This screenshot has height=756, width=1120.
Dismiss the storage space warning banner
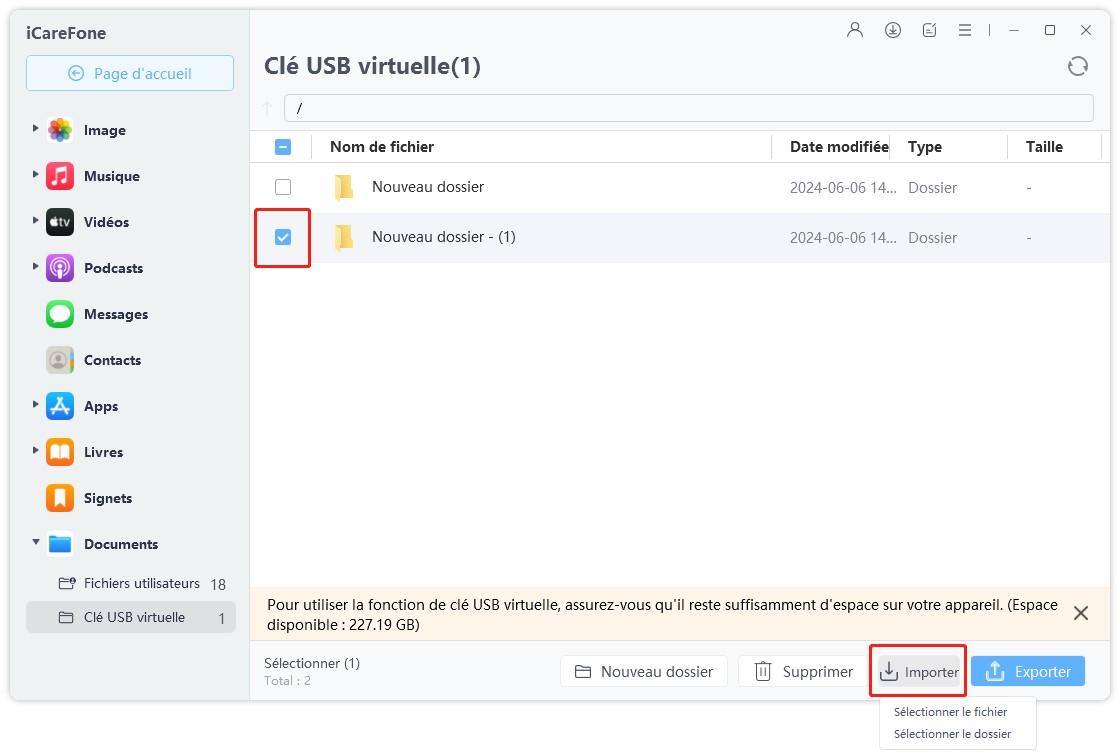(1080, 612)
